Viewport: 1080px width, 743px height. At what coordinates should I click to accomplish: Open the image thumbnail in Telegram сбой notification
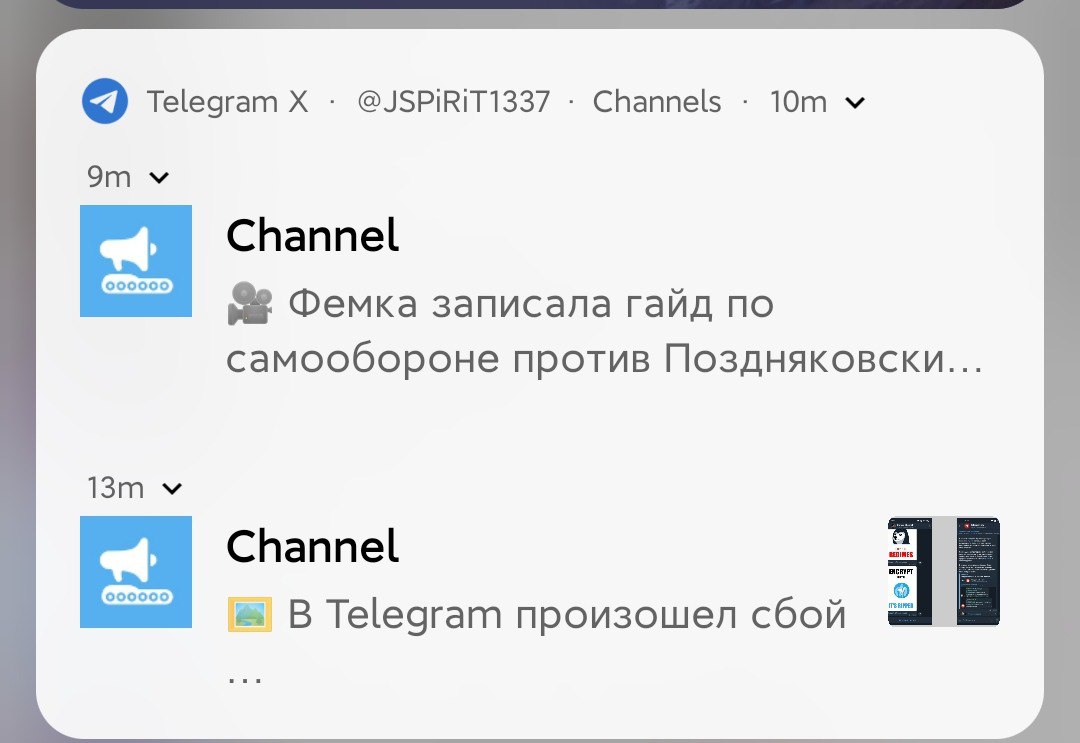944,572
